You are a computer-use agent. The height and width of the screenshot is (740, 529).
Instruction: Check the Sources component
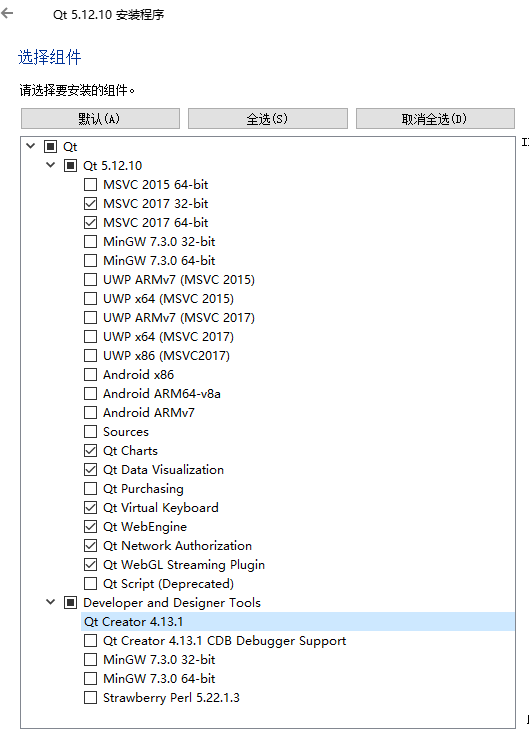coord(90,431)
